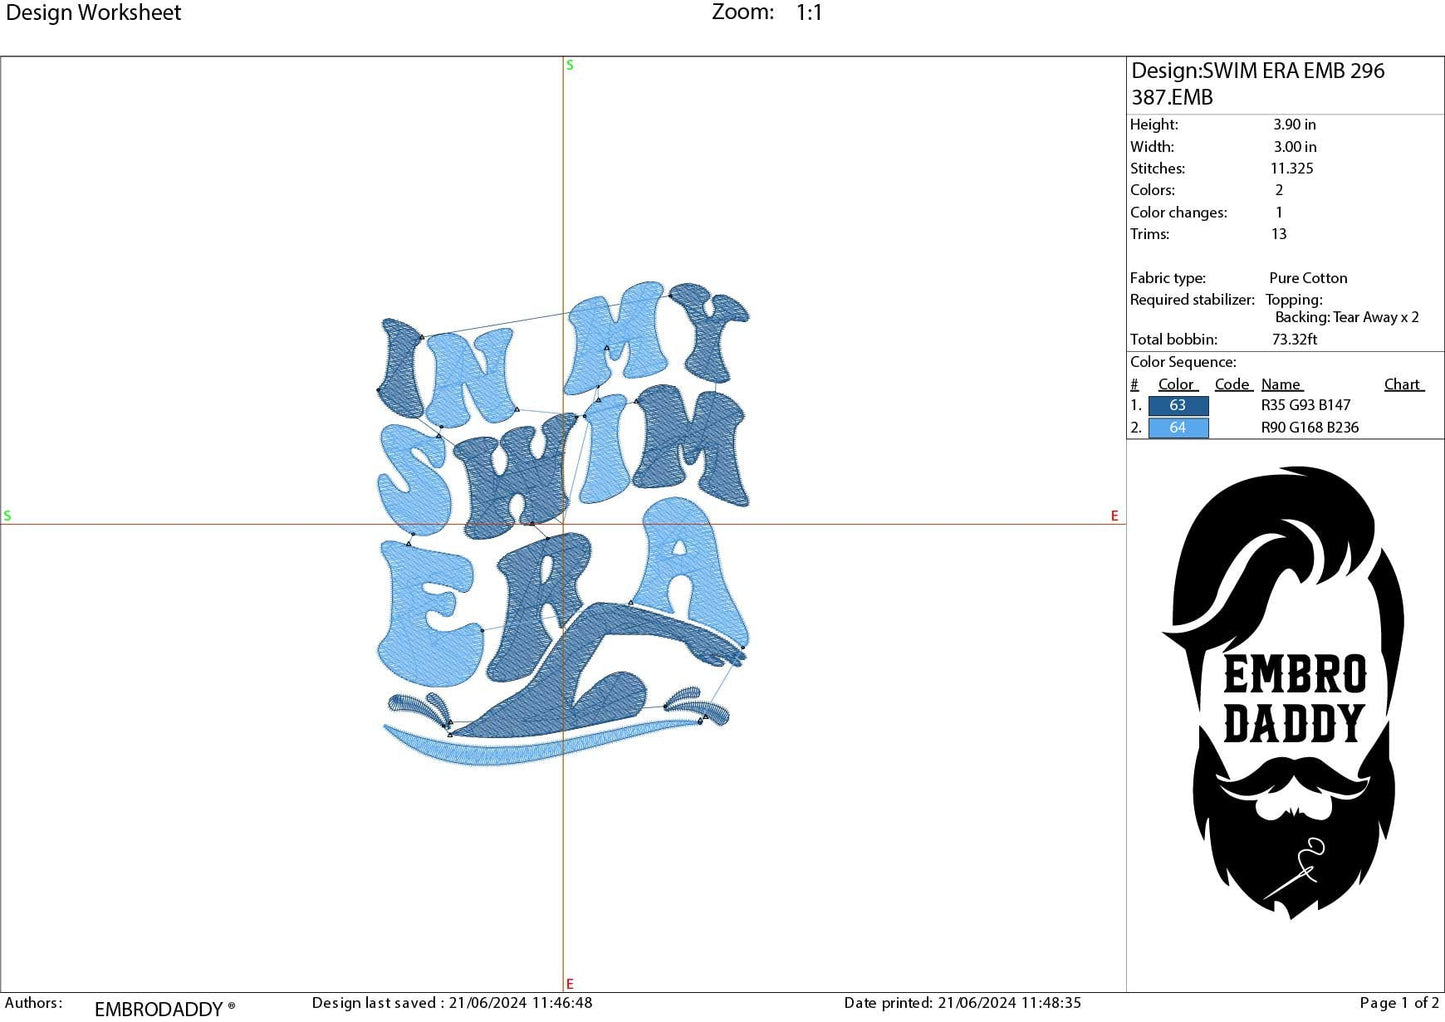Select the right-side E axis marker
The width and height of the screenshot is (1445, 1022).
pos(1114,515)
